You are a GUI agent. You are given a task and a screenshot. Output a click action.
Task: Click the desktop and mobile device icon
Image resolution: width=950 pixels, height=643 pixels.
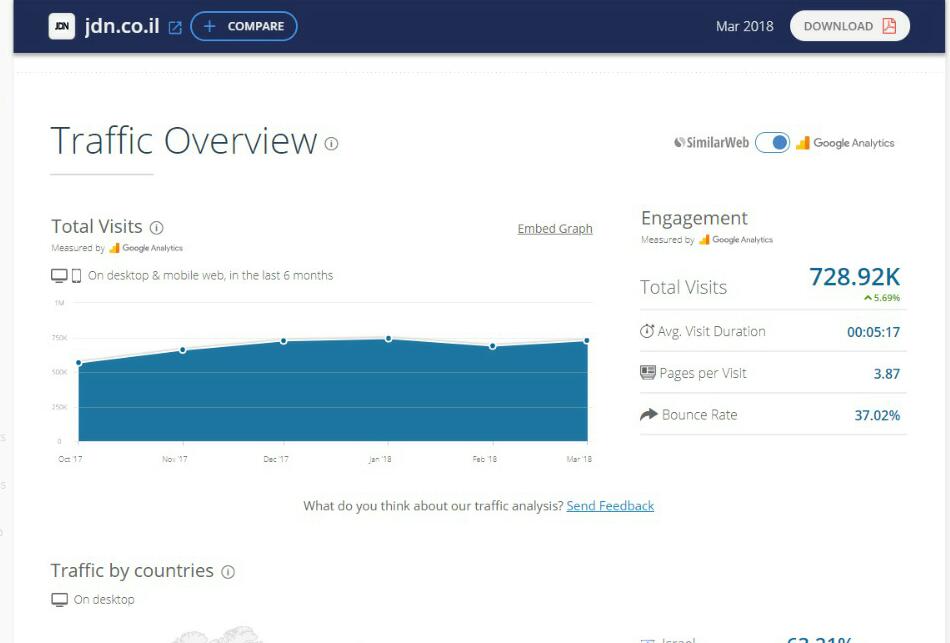[x=66, y=276]
